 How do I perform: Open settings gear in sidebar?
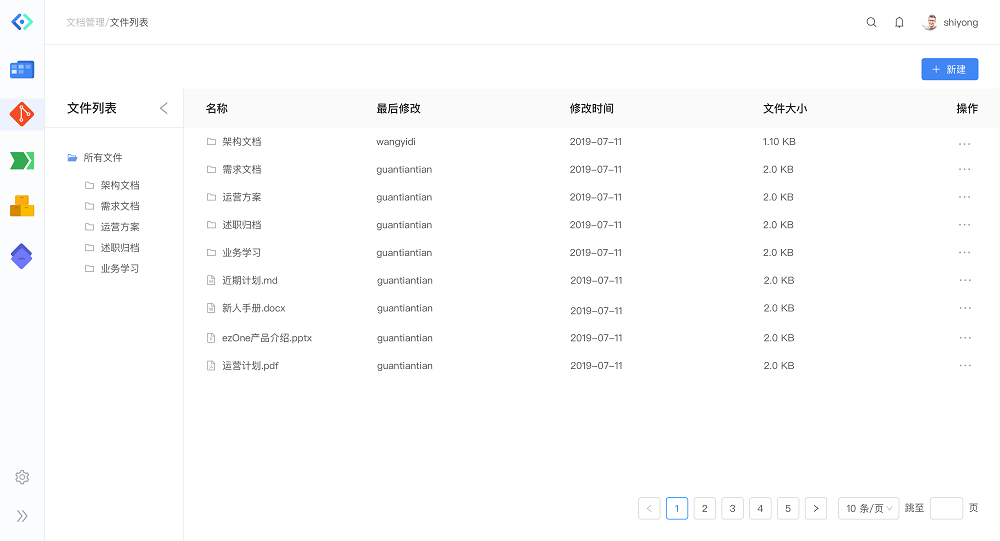[x=22, y=477]
